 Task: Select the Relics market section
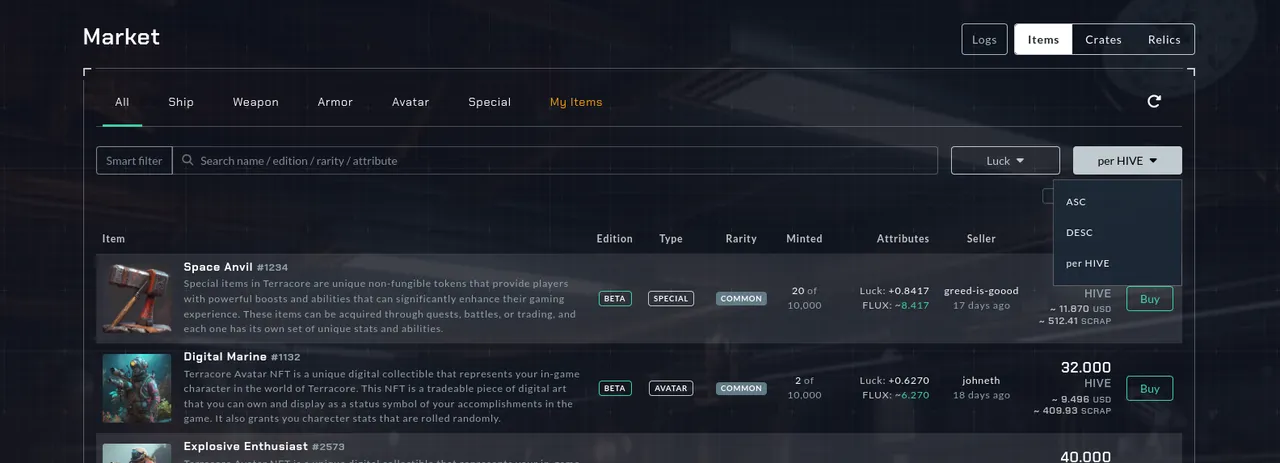[1164, 39]
